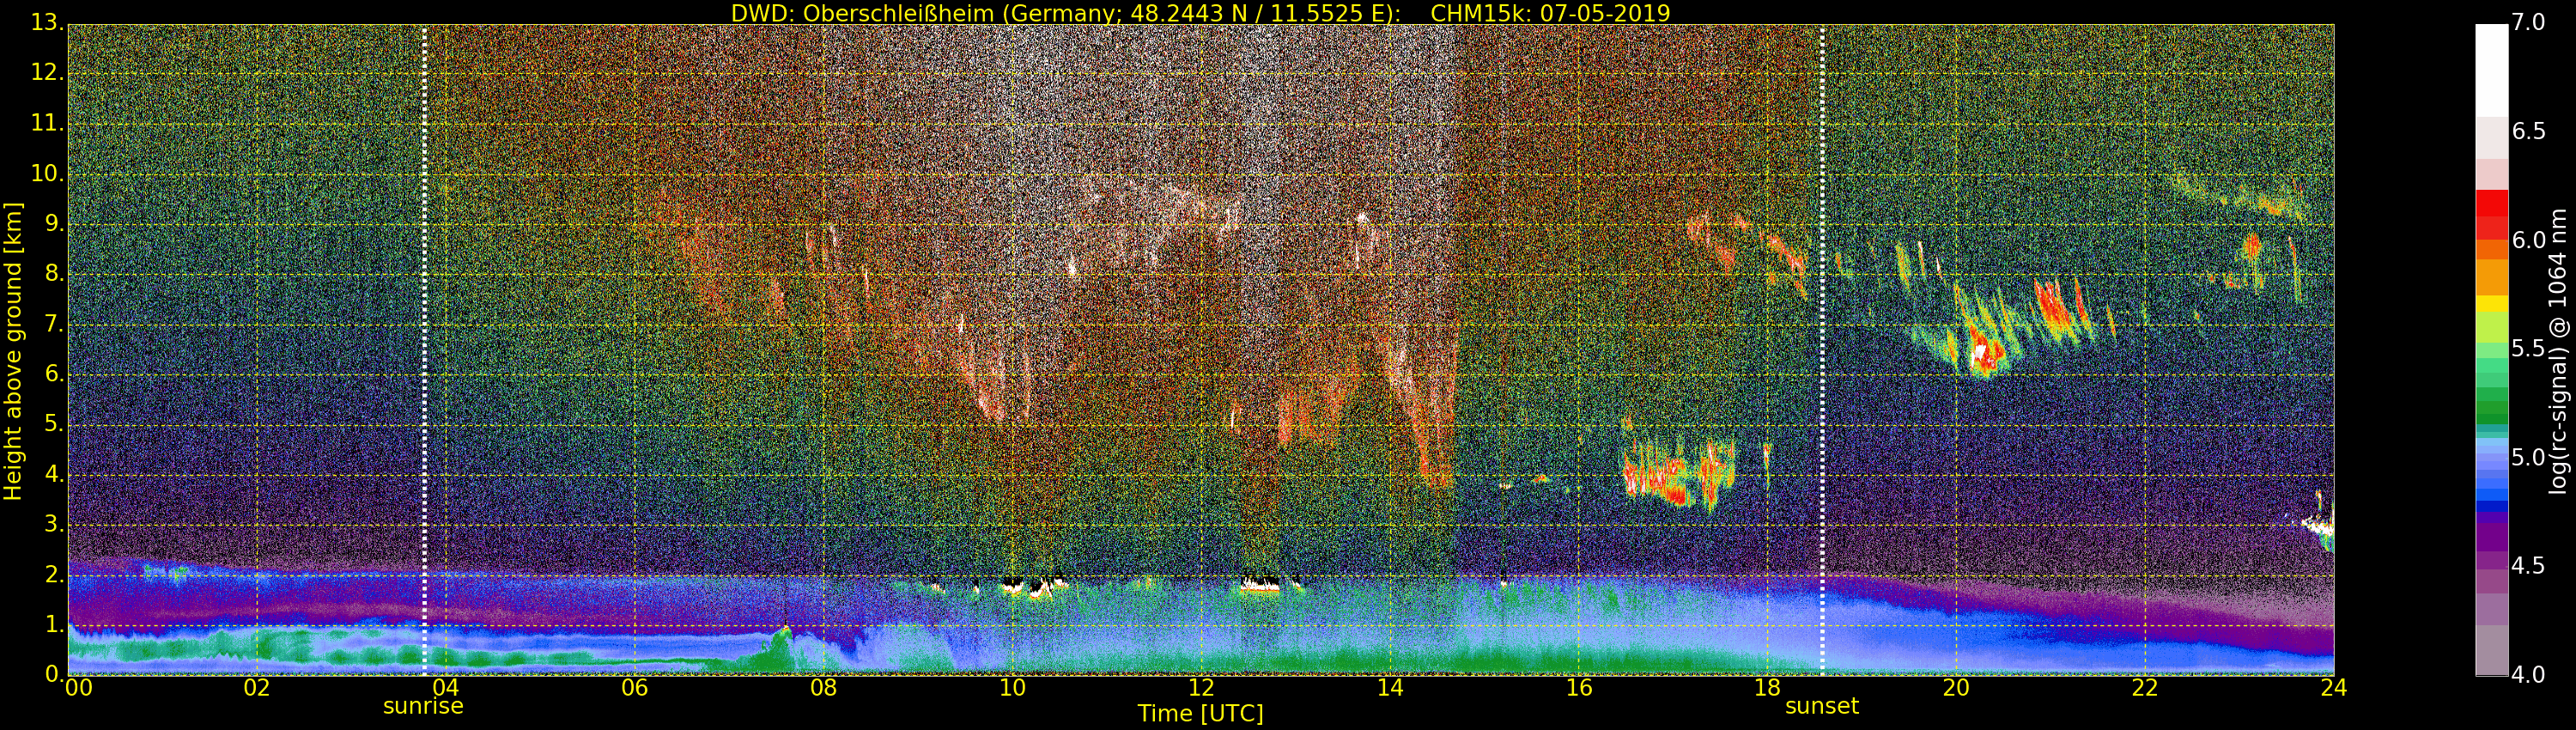Click the white segment of the colorbar

[2491, 70]
